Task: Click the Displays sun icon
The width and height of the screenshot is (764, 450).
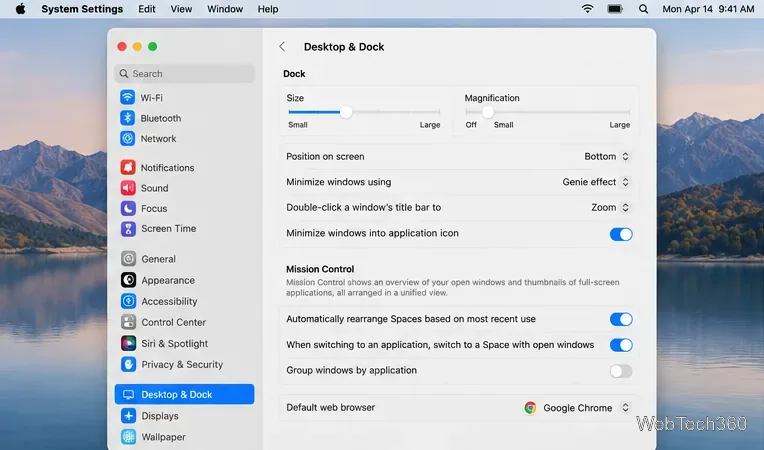Action: 129,415
